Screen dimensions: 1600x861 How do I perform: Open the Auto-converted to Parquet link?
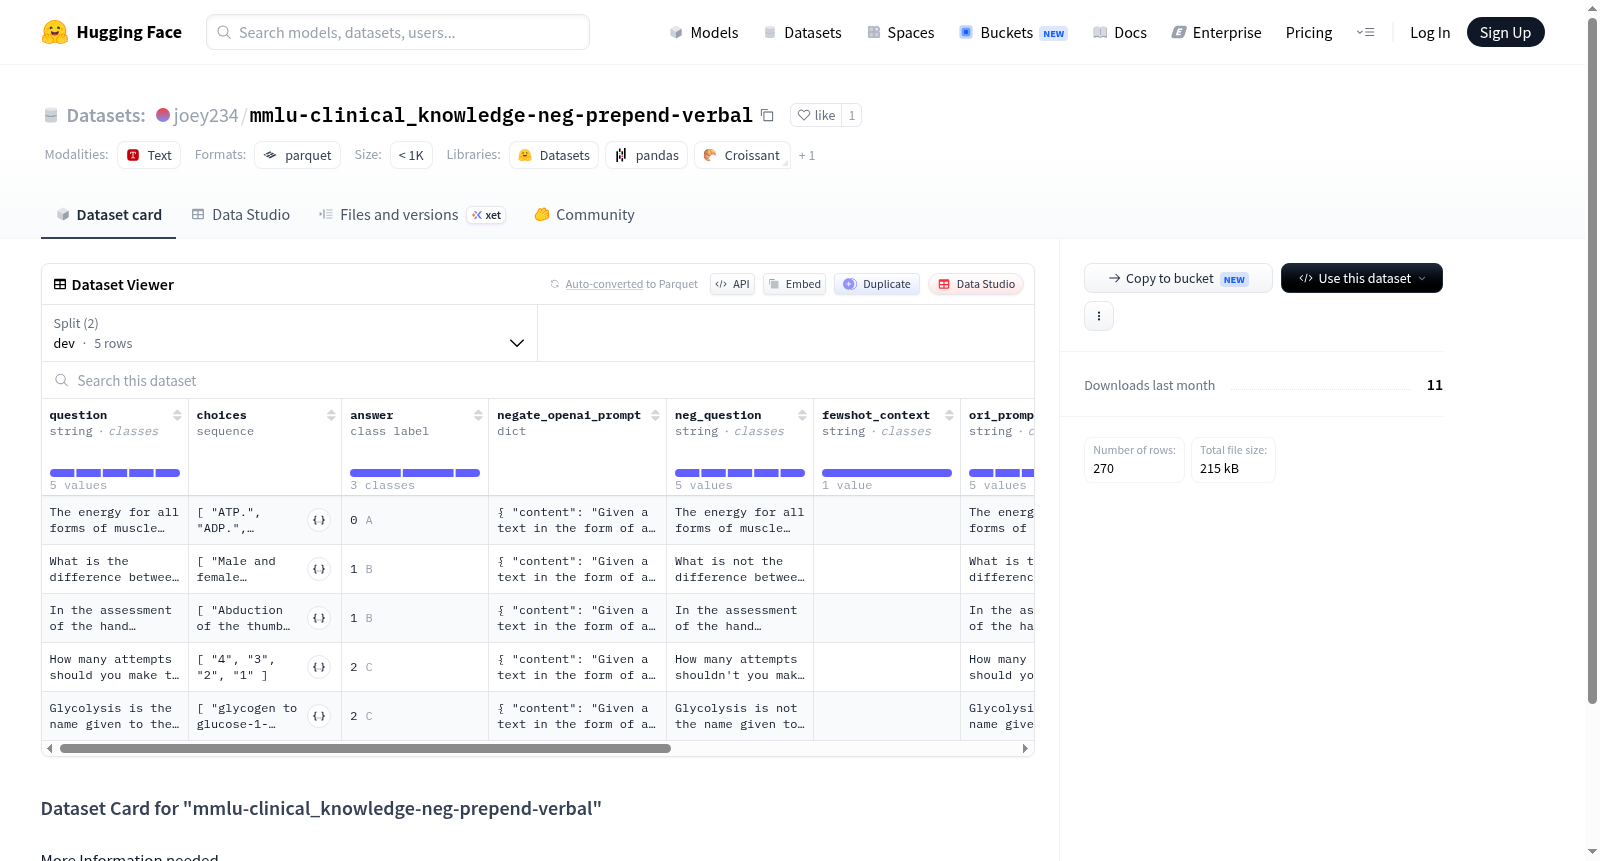point(624,284)
